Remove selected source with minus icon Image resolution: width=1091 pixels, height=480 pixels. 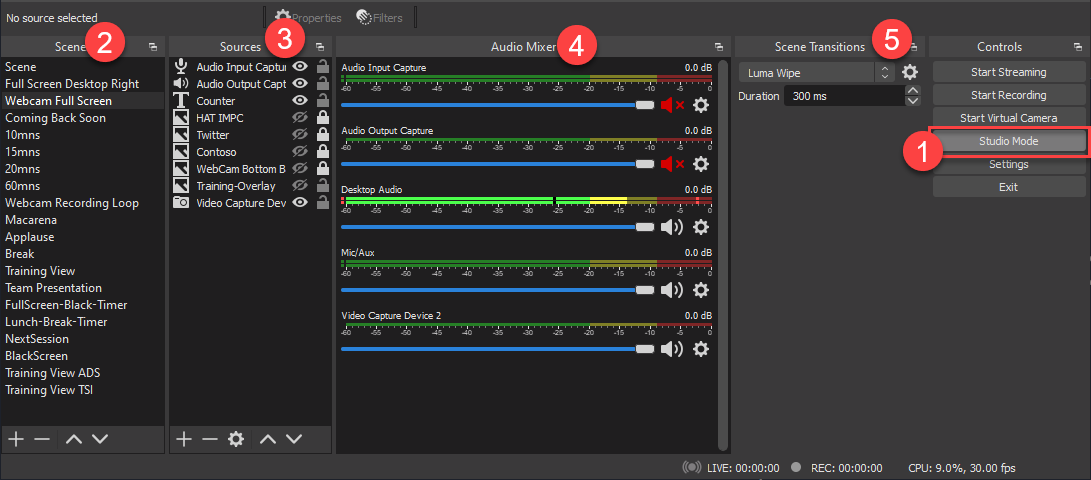click(209, 439)
